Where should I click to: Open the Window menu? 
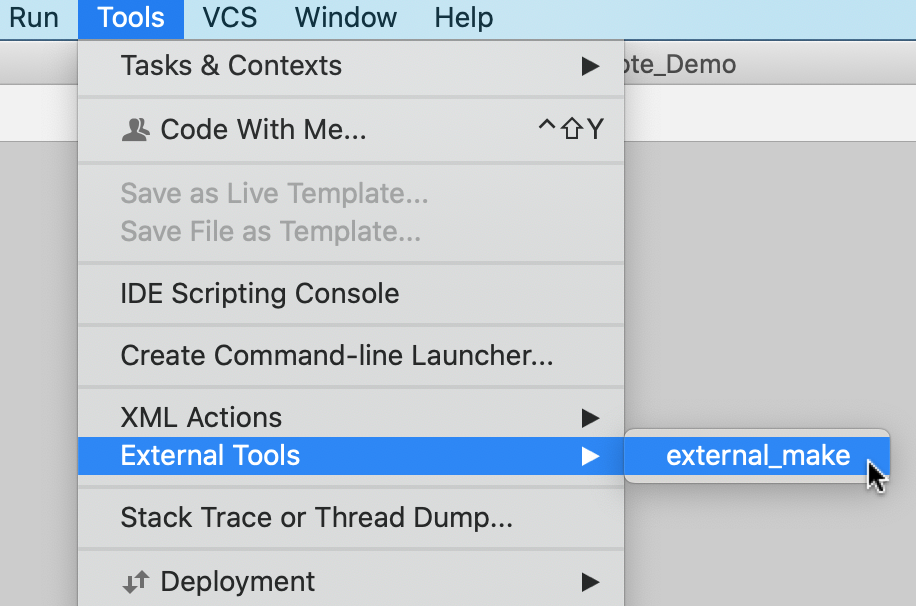click(345, 17)
